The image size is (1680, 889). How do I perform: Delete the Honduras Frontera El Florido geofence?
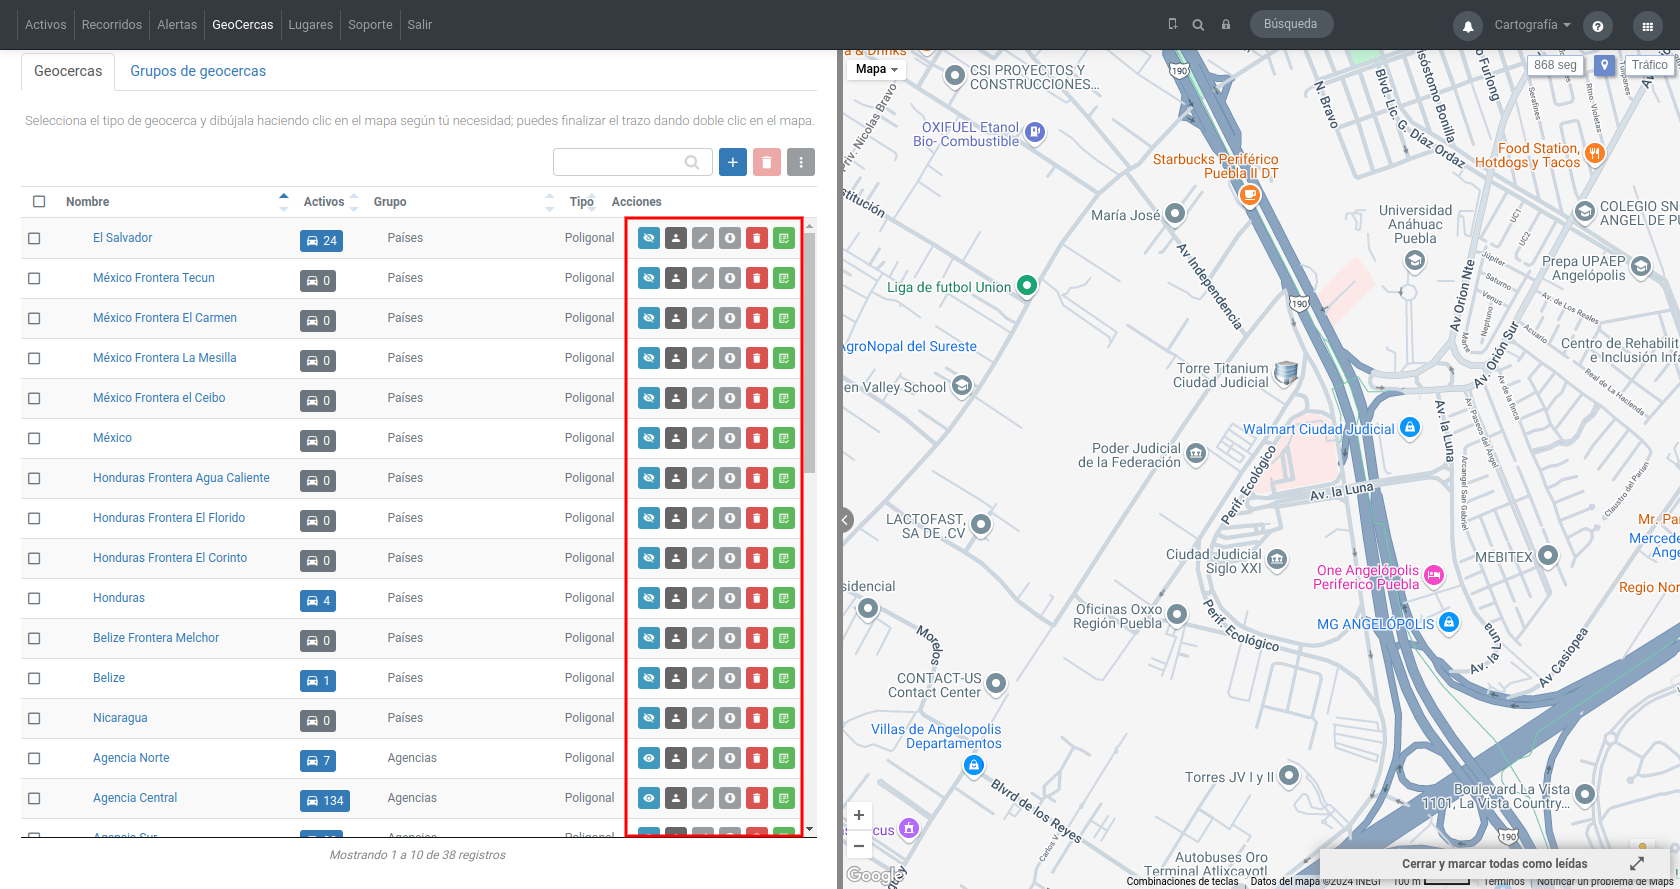[x=757, y=518]
